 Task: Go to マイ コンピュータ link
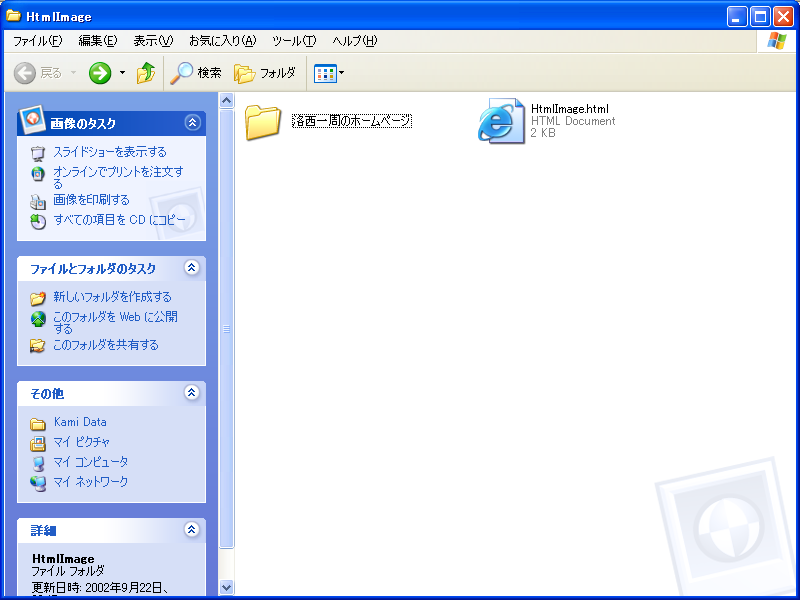[90, 462]
